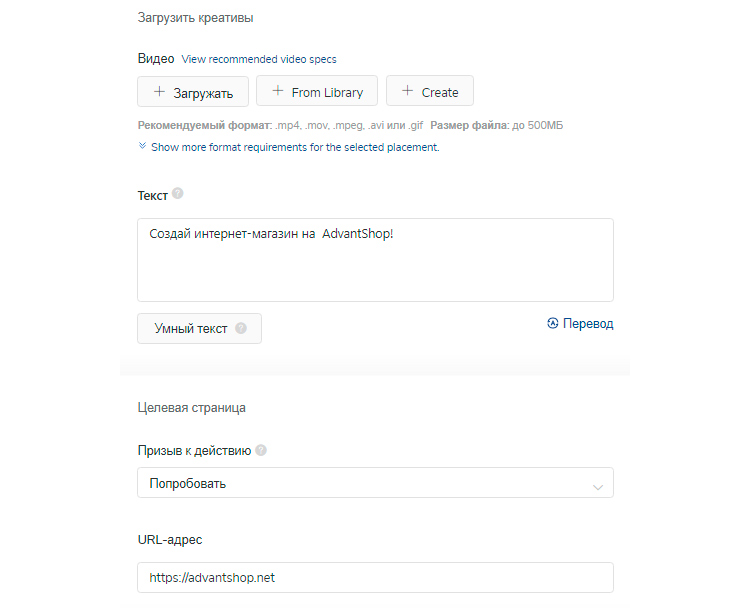The height and width of the screenshot is (608, 750).
Task: Click the translate icon beside Перевод
Action: [x=553, y=324]
